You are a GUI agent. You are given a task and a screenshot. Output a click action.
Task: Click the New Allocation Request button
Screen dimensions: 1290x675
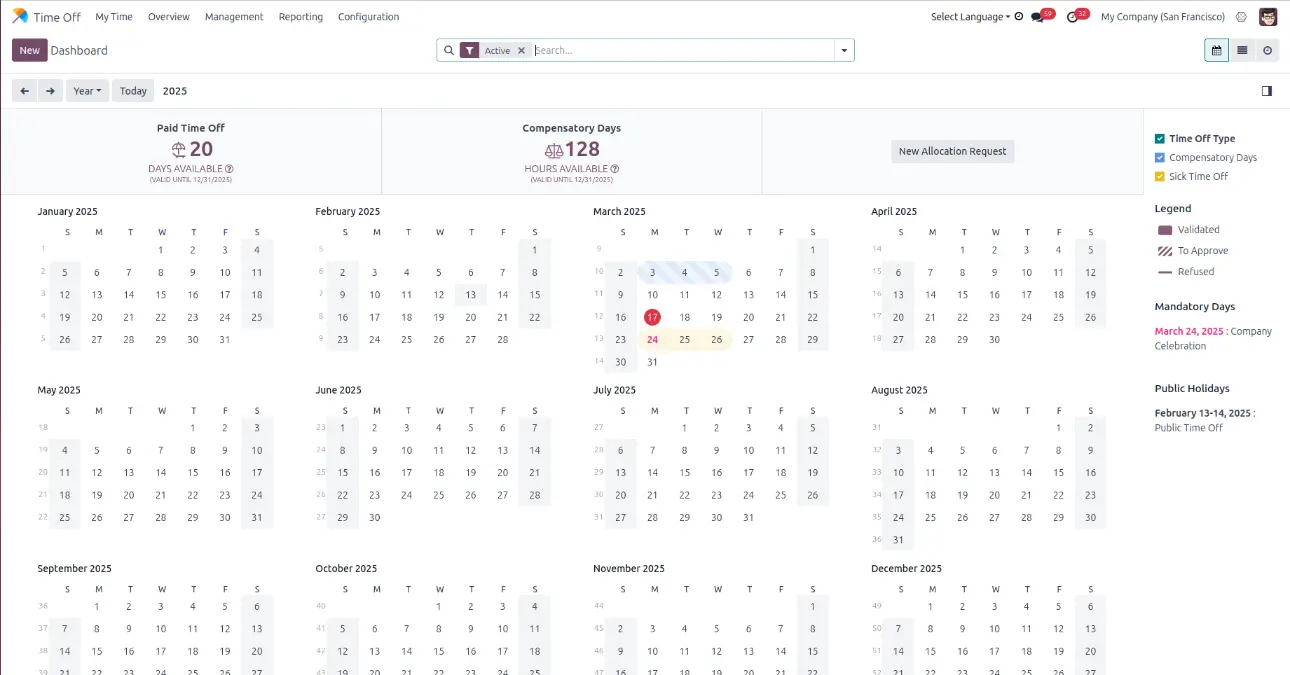click(952, 151)
